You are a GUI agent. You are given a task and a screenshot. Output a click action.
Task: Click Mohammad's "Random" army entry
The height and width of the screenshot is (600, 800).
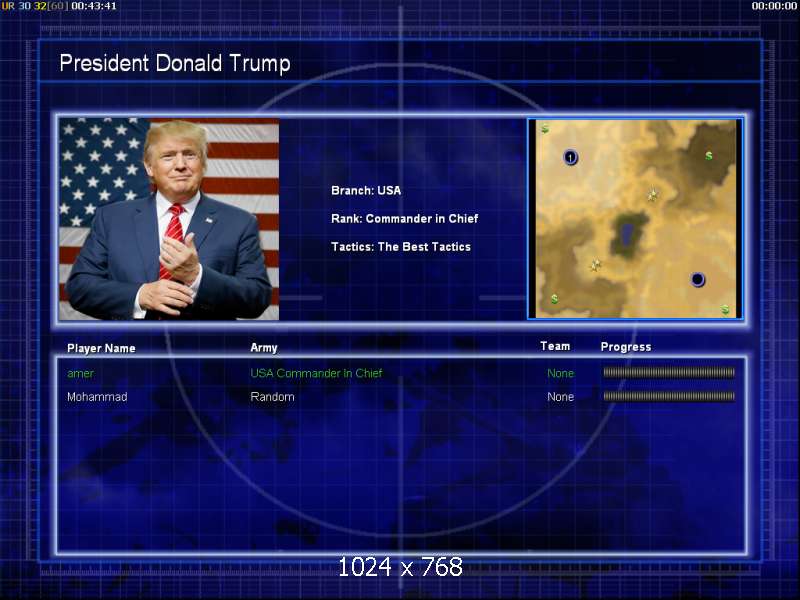(x=272, y=397)
